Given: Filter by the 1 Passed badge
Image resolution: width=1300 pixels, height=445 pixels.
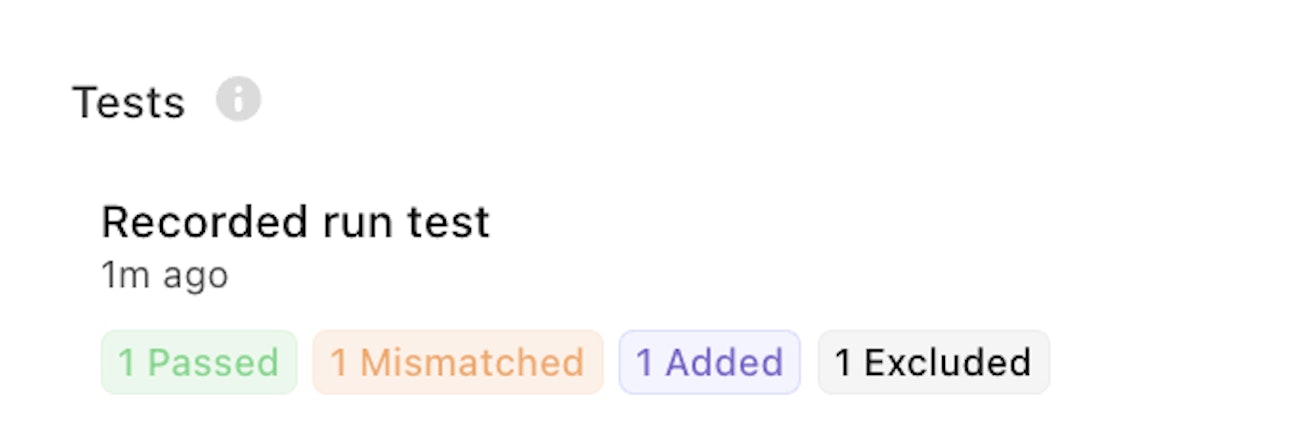Looking at the screenshot, I should 199,362.
